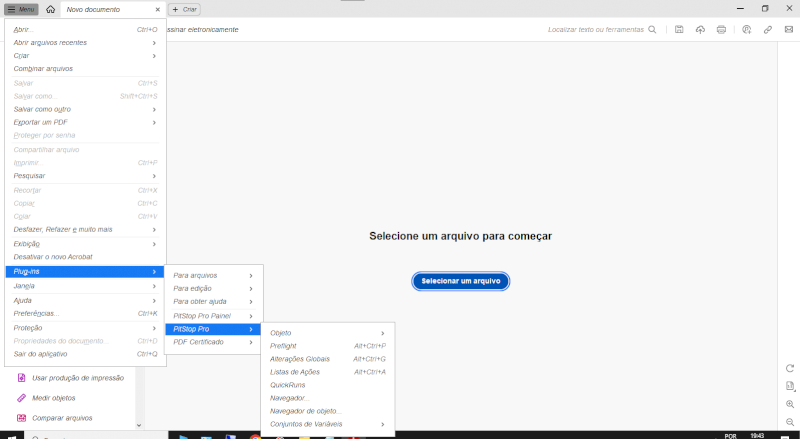Open Usar produção de impressão tool
This screenshot has width=800, height=439.
point(70,378)
